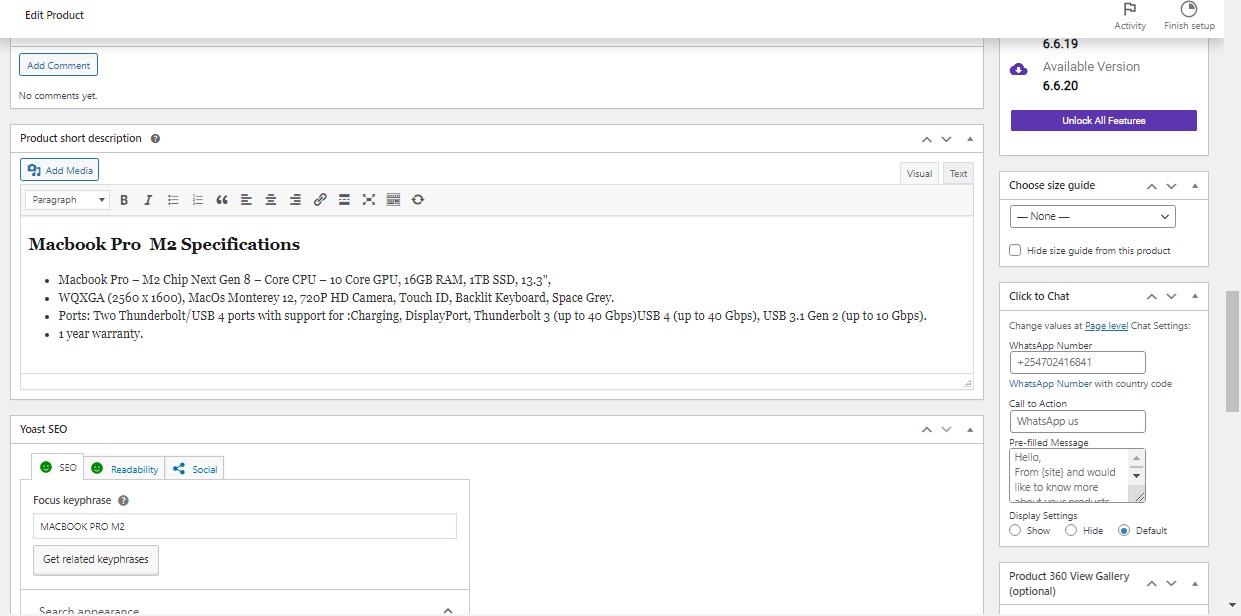The width and height of the screenshot is (1241, 616).
Task: Open the size guide None dropdown
Action: (x=1092, y=216)
